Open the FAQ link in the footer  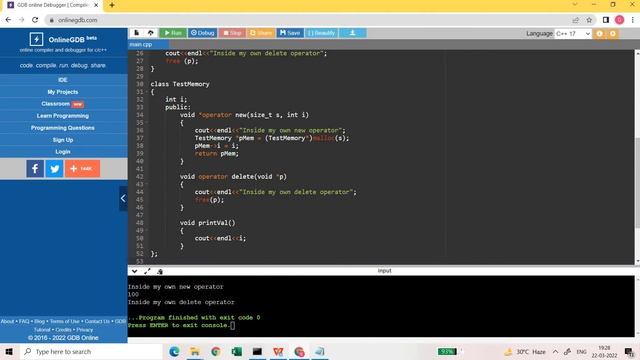[x=24, y=321]
